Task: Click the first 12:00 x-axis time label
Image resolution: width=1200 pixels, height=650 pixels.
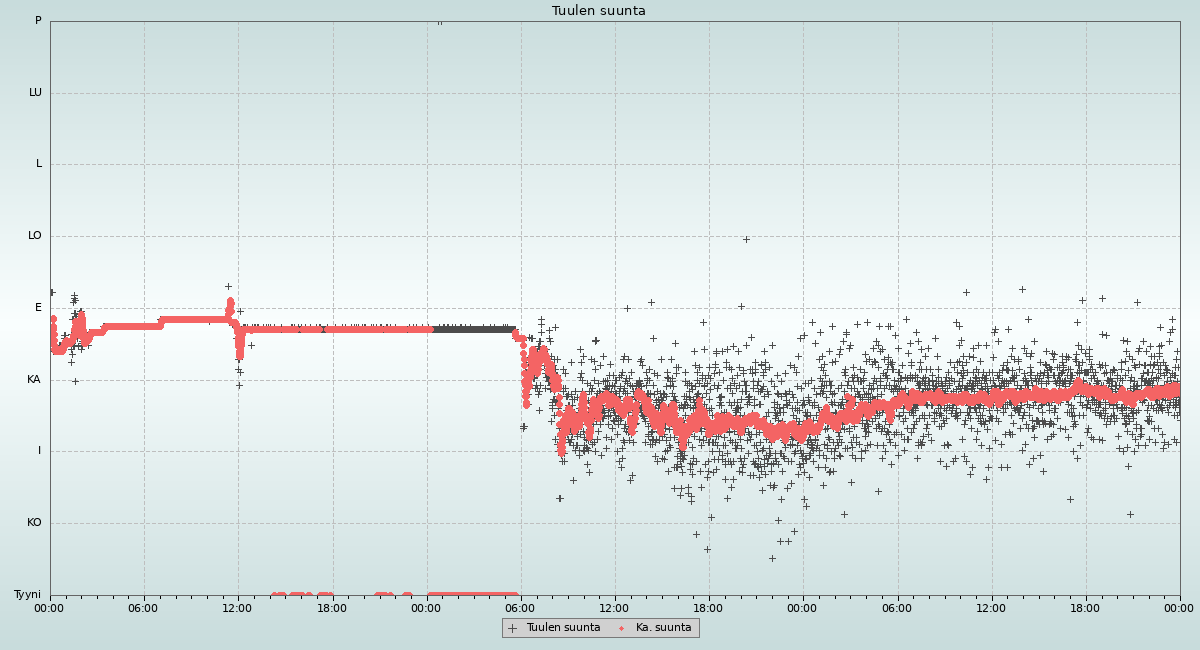Action: [237, 608]
